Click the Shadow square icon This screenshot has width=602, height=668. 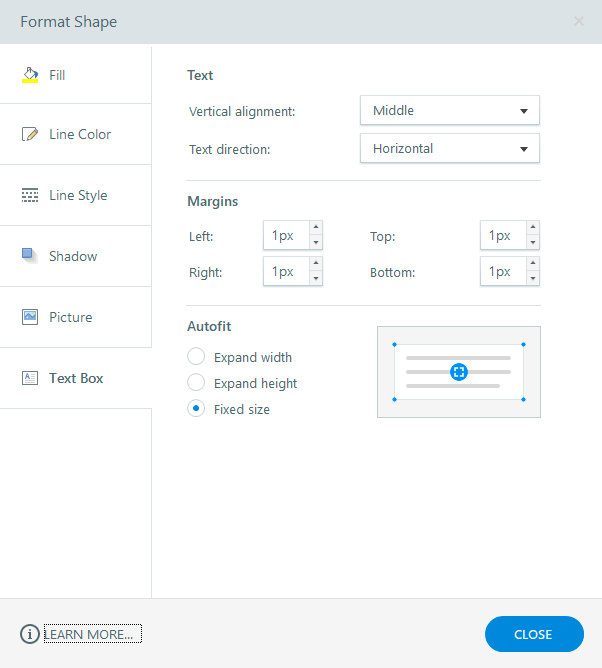click(30, 256)
